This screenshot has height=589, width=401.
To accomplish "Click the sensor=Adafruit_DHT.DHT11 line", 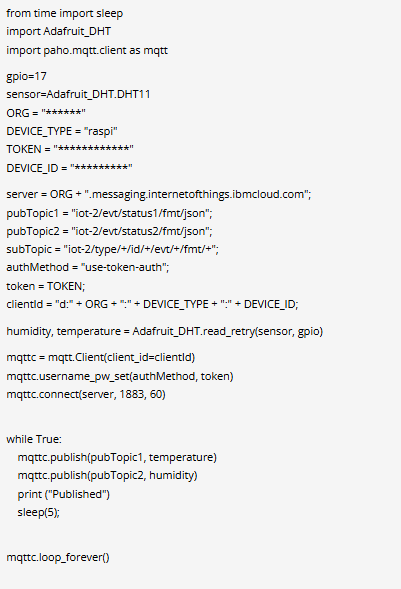I will click(78, 94).
